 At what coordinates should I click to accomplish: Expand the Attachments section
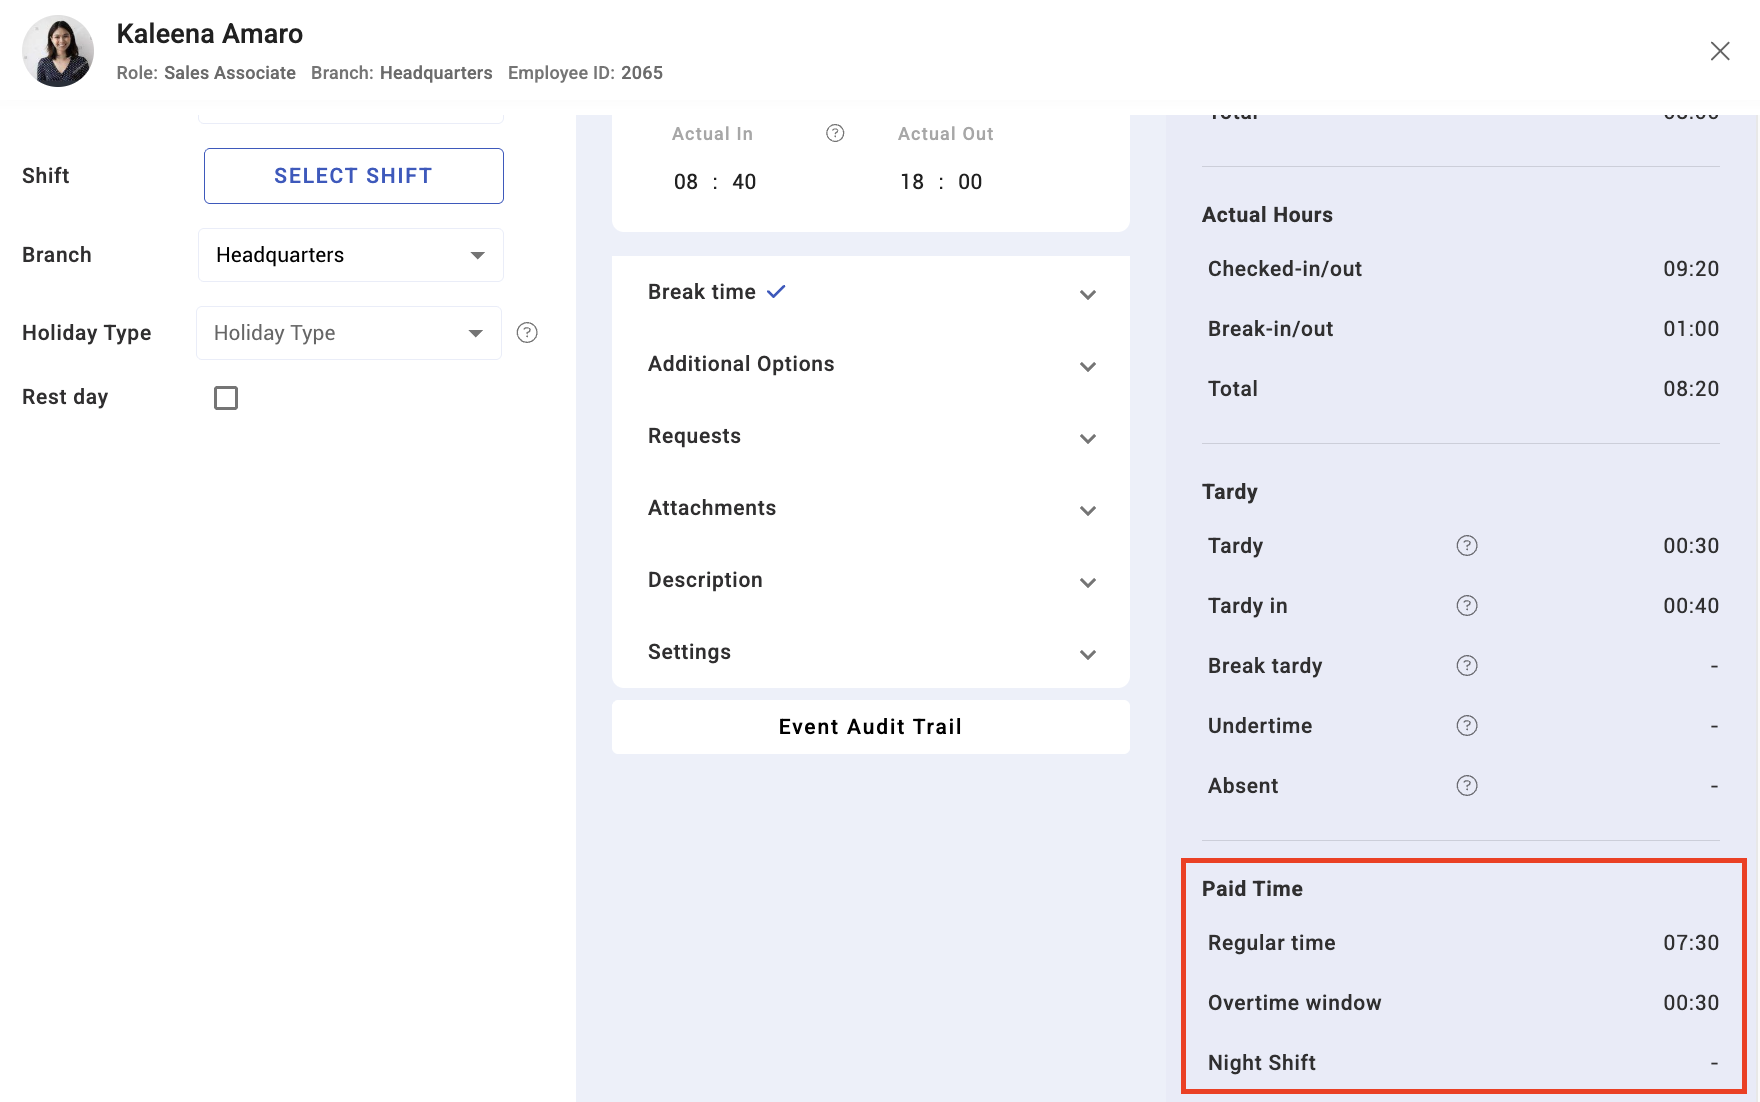871,508
